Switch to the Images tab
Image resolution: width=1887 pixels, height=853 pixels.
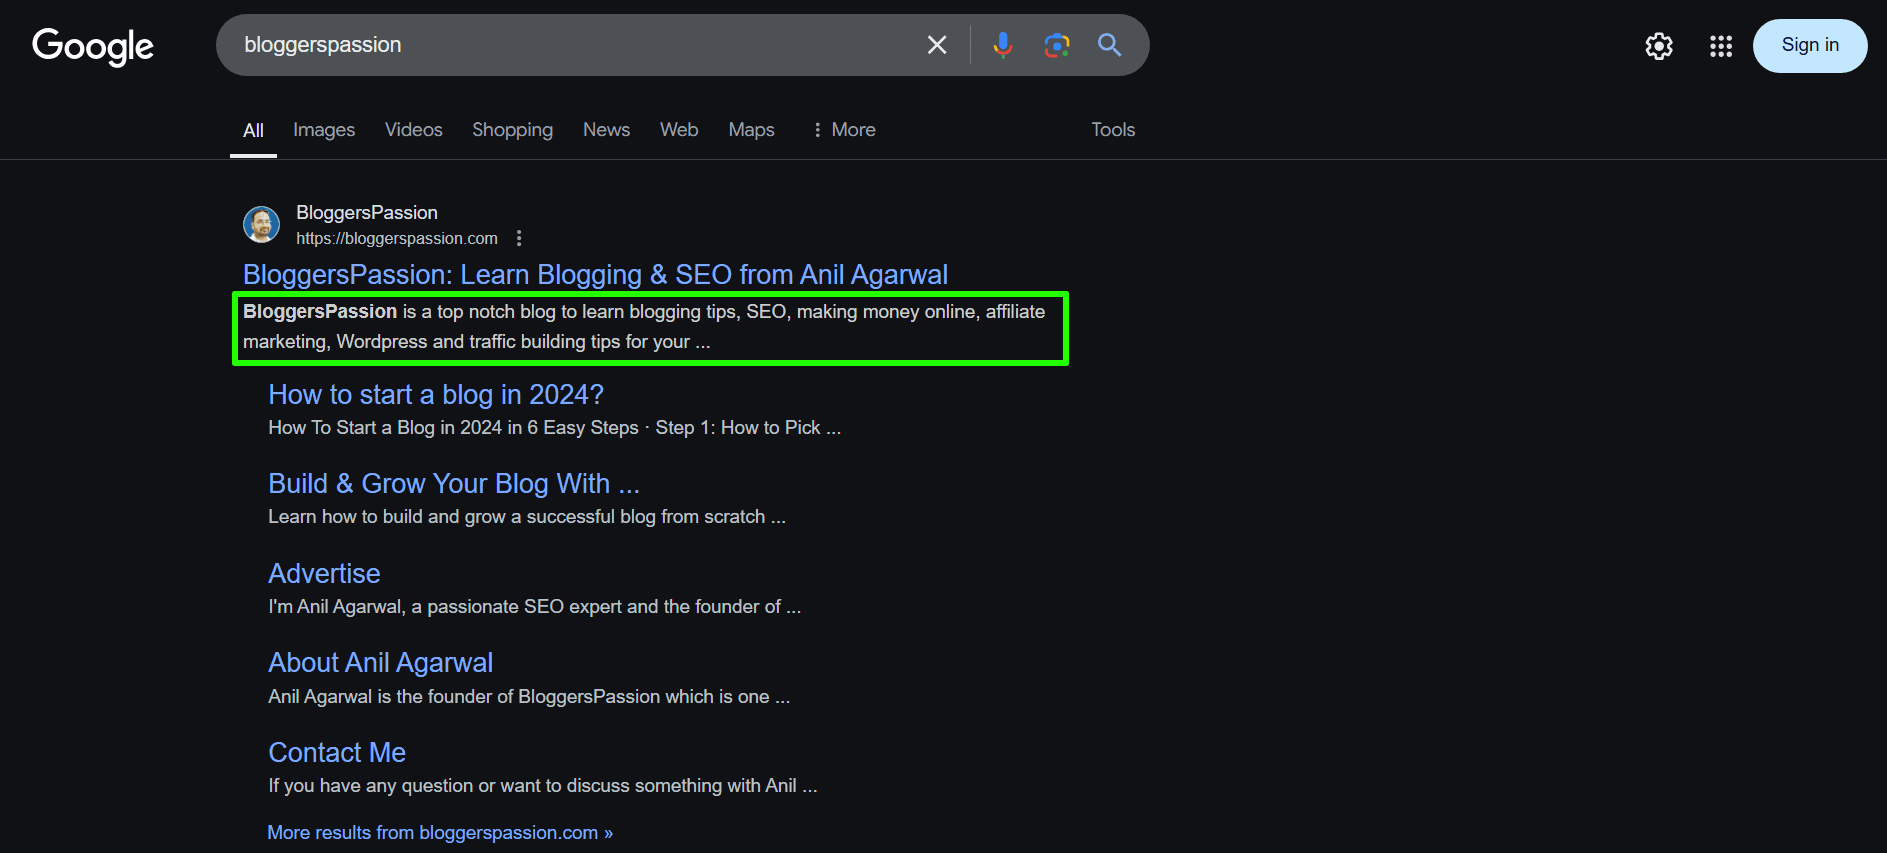[x=324, y=130]
